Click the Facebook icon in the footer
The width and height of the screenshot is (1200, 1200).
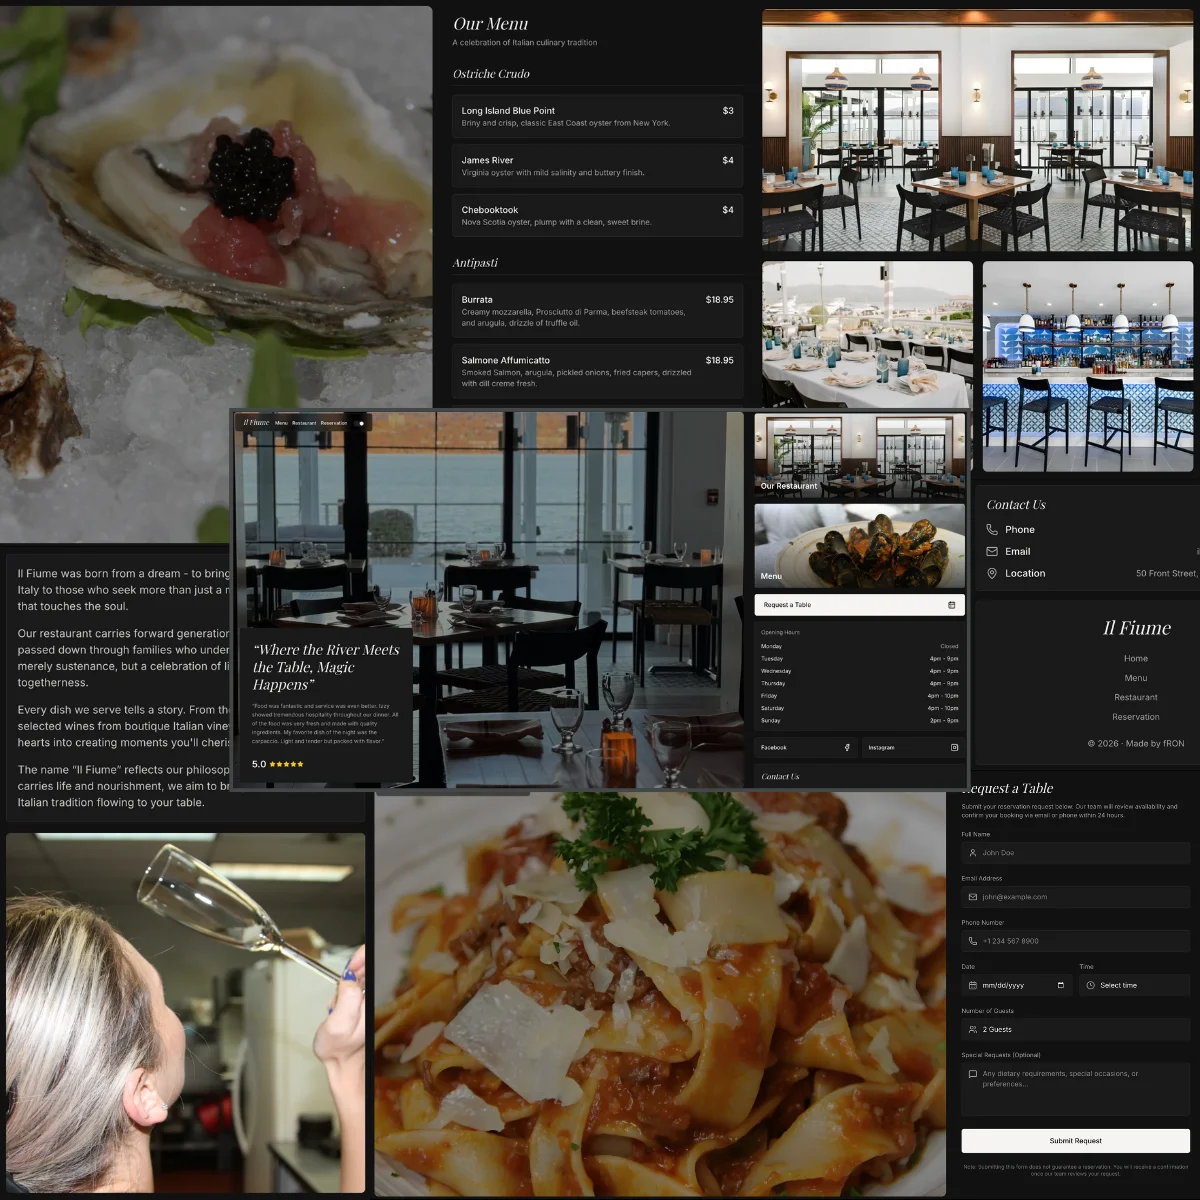point(847,747)
